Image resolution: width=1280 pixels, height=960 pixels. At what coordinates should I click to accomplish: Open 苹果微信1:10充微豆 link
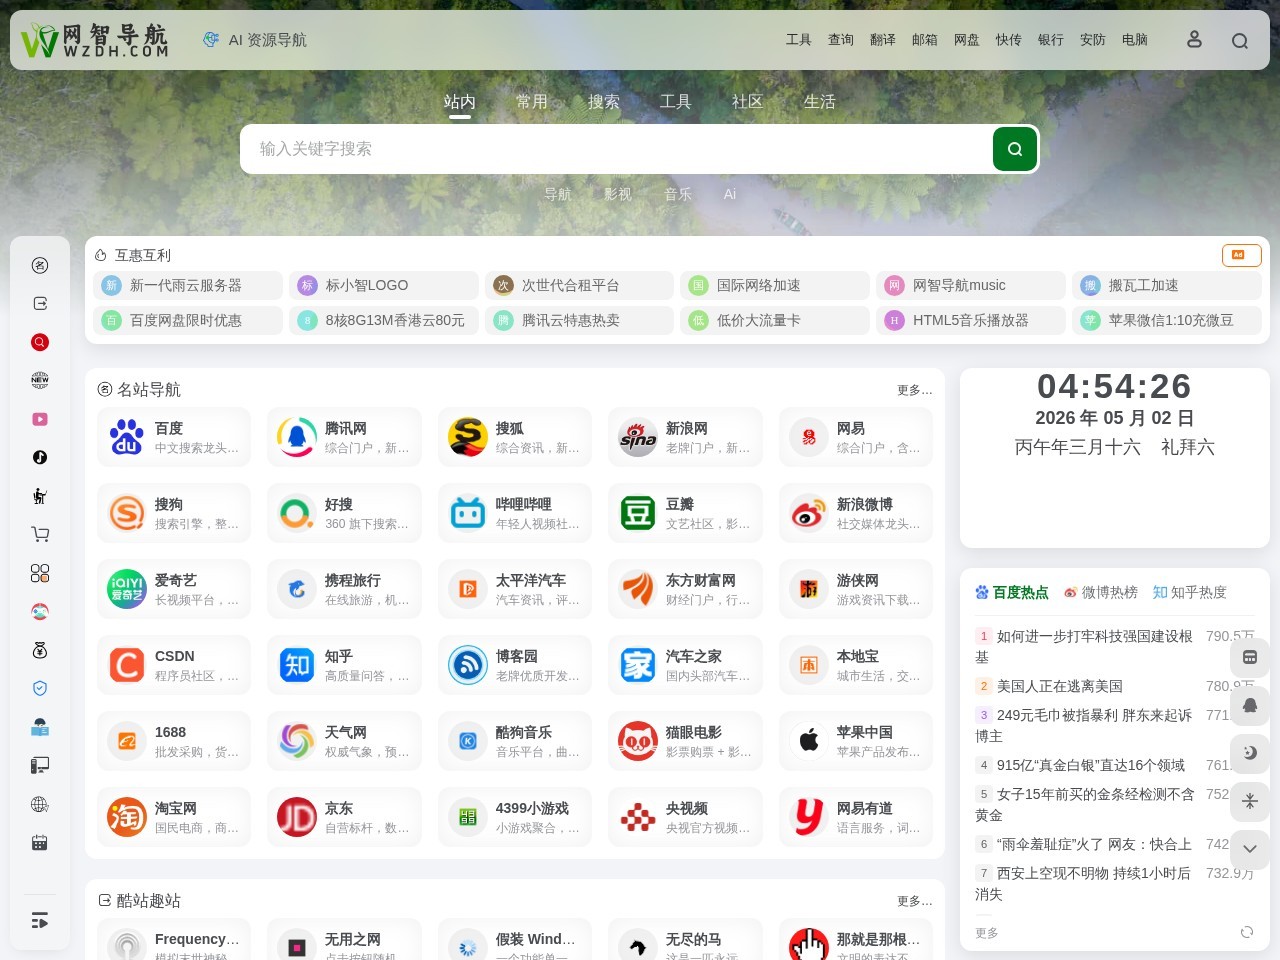(1167, 320)
